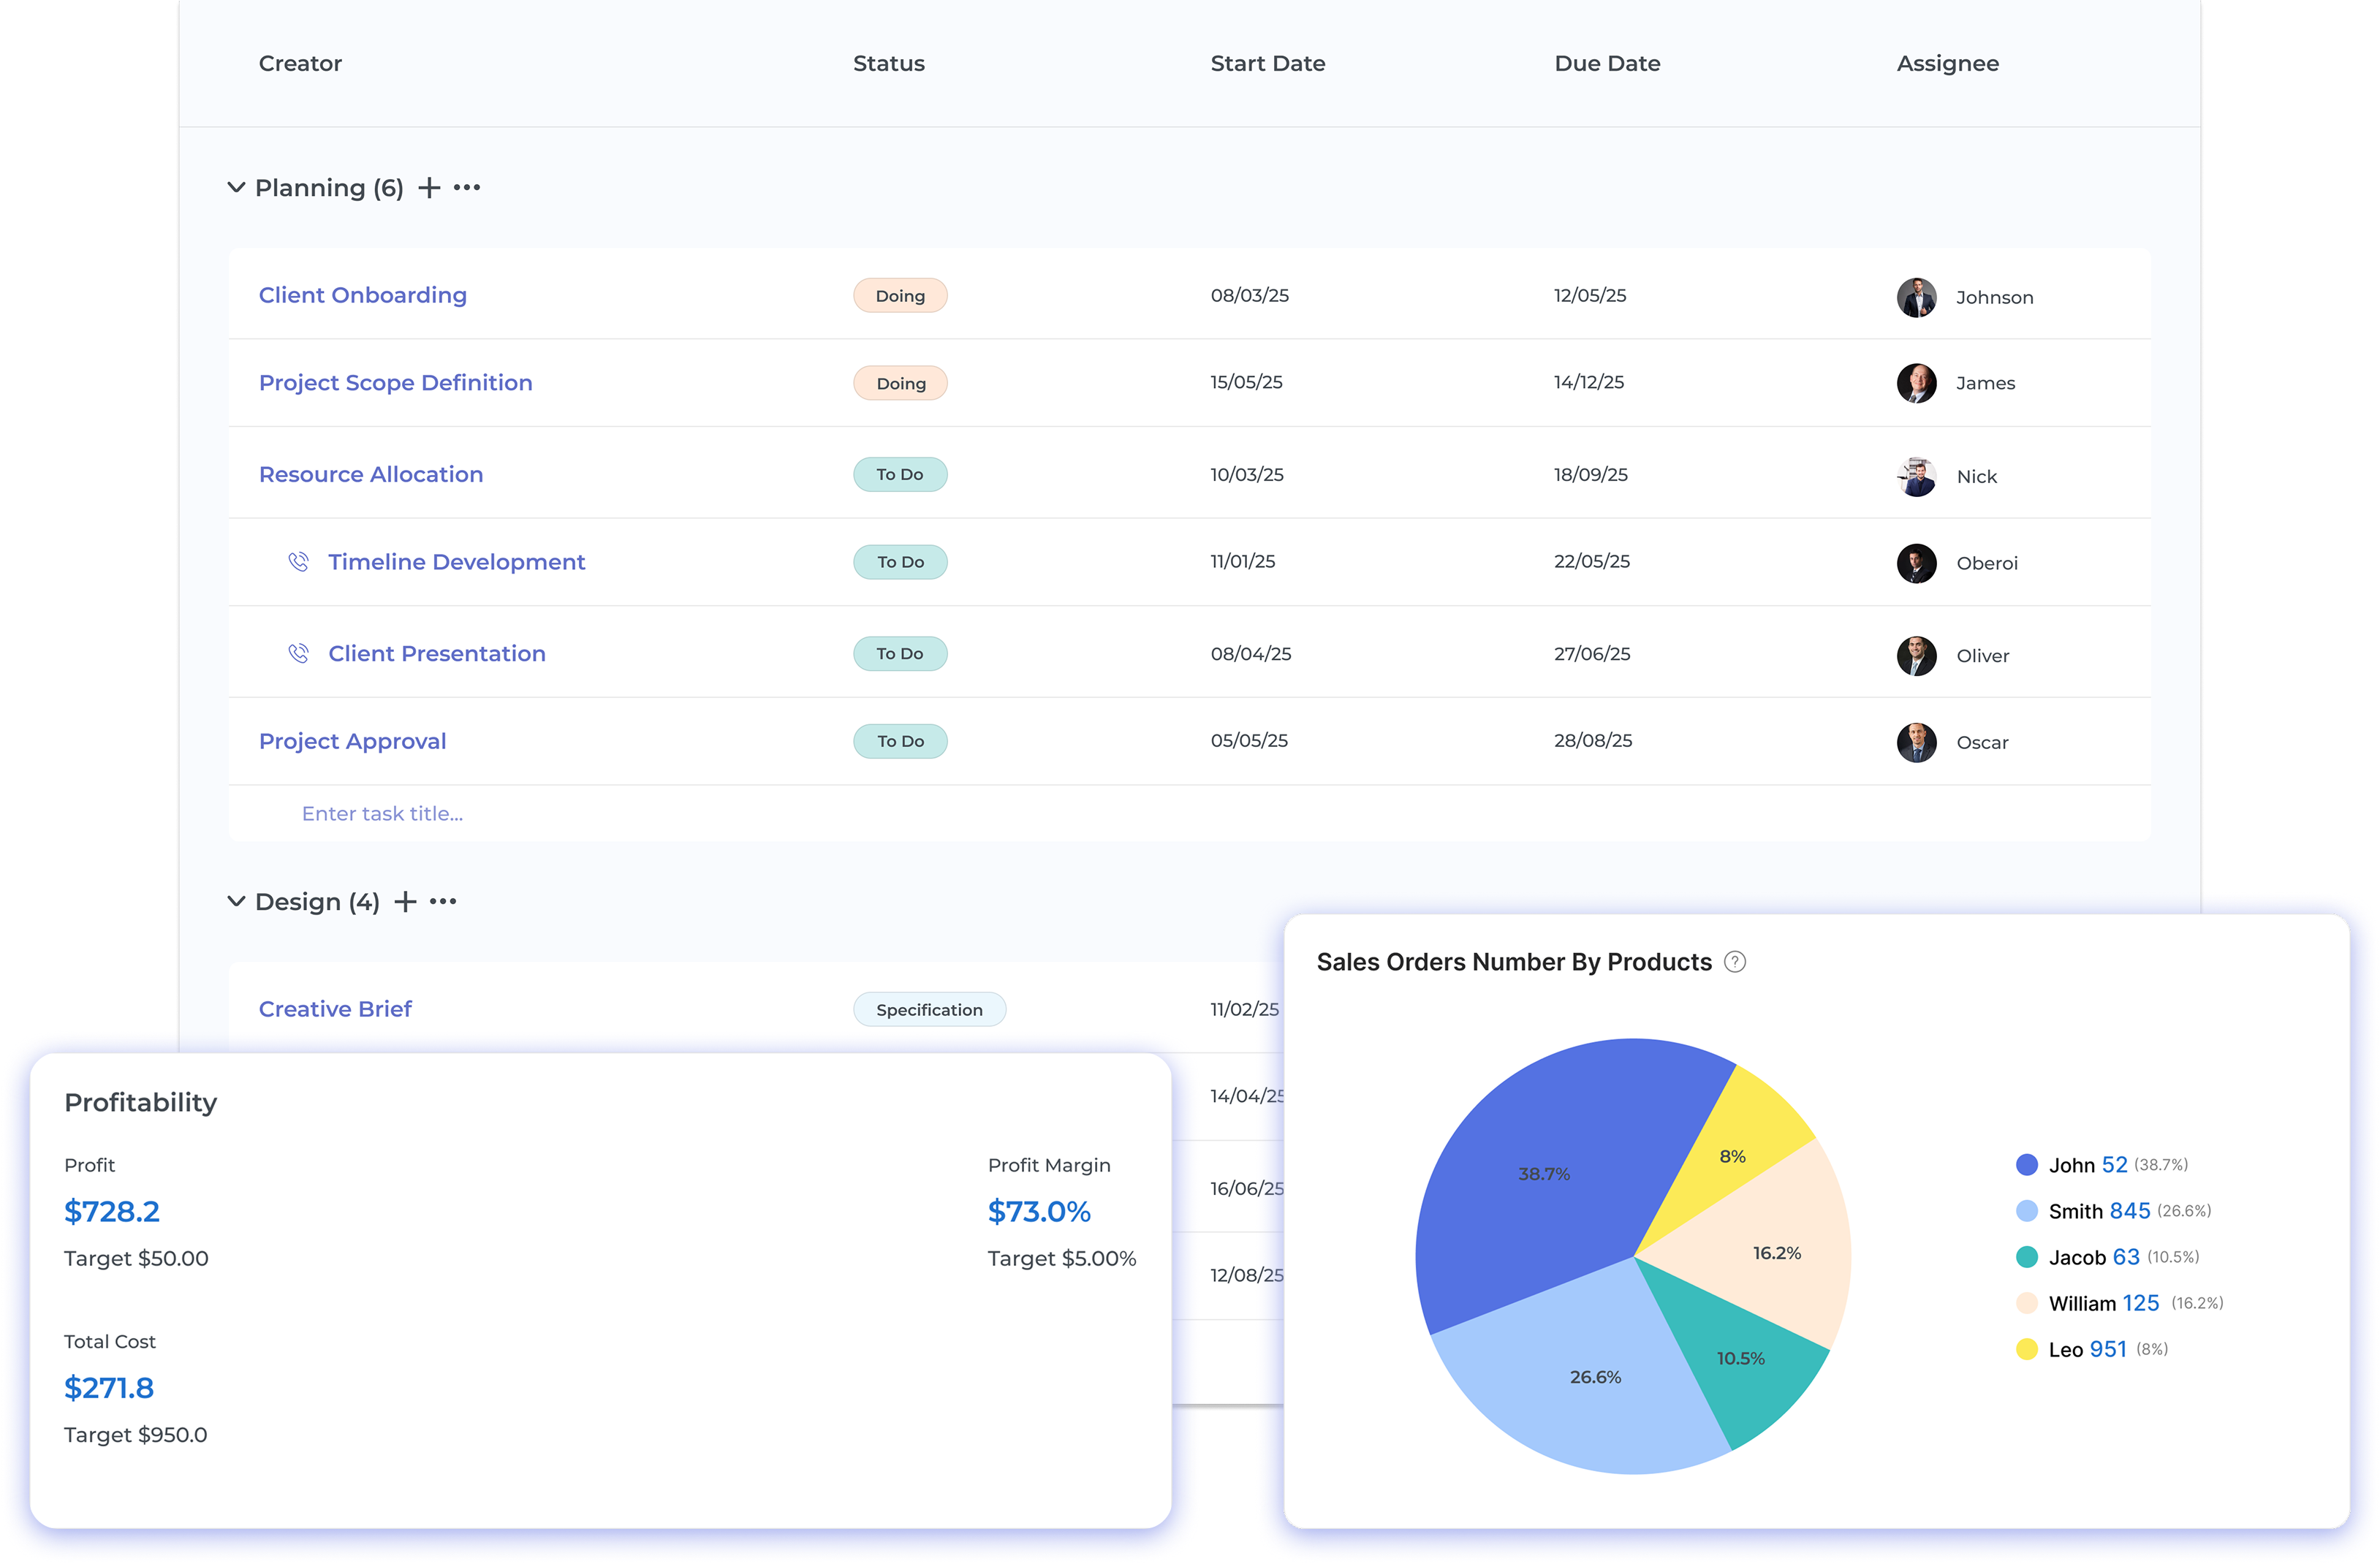The image size is (2380, 1564).
Task: Click the Enter task title field
Action: [x=383, y=813]
